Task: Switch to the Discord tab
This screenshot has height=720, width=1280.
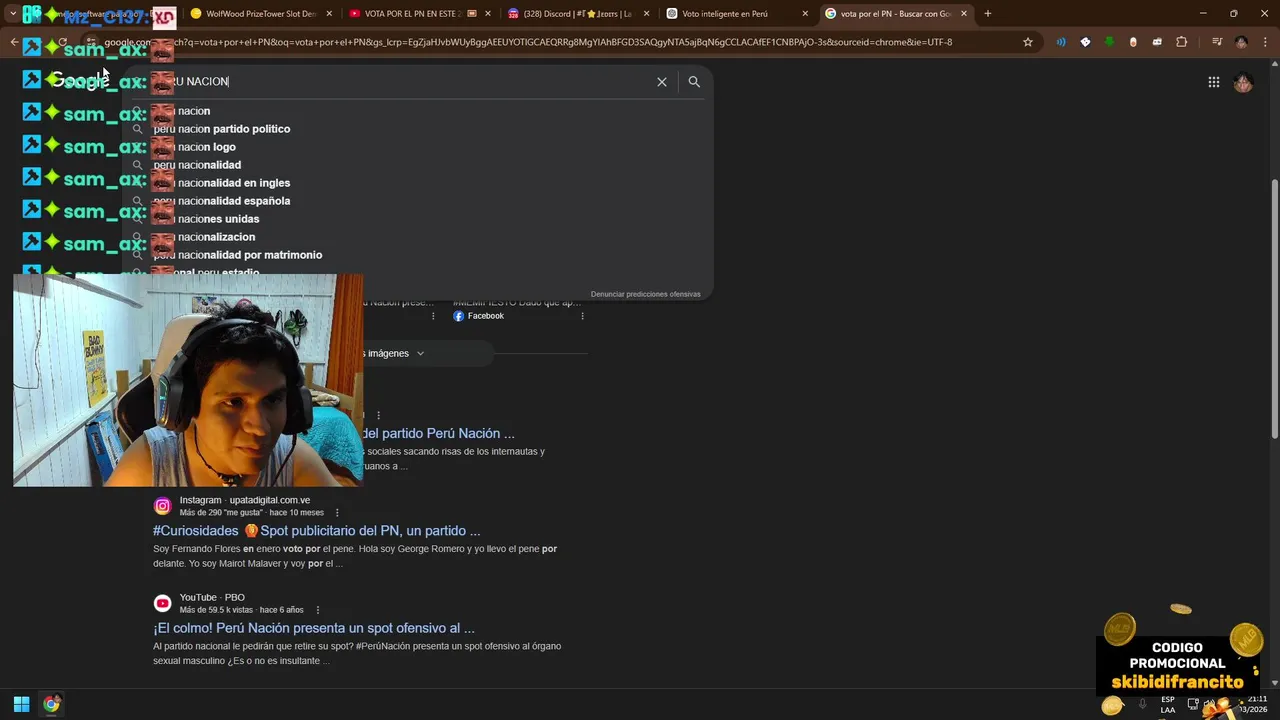Action: pos(578,14)
